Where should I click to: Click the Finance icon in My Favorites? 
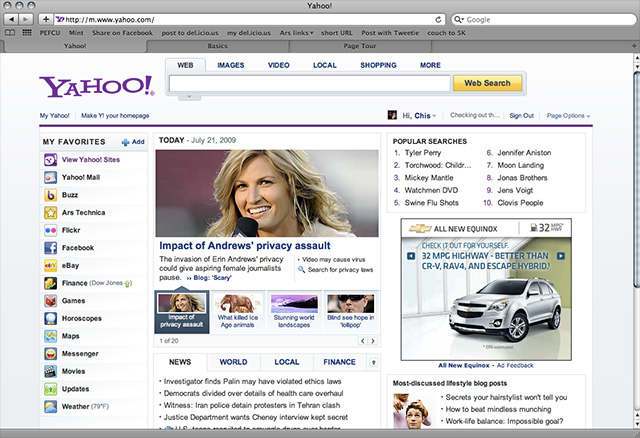(51, 283)
